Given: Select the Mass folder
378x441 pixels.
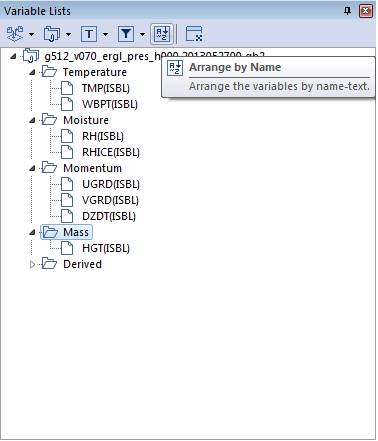Looking at the screenshot, I should point(76,232).
